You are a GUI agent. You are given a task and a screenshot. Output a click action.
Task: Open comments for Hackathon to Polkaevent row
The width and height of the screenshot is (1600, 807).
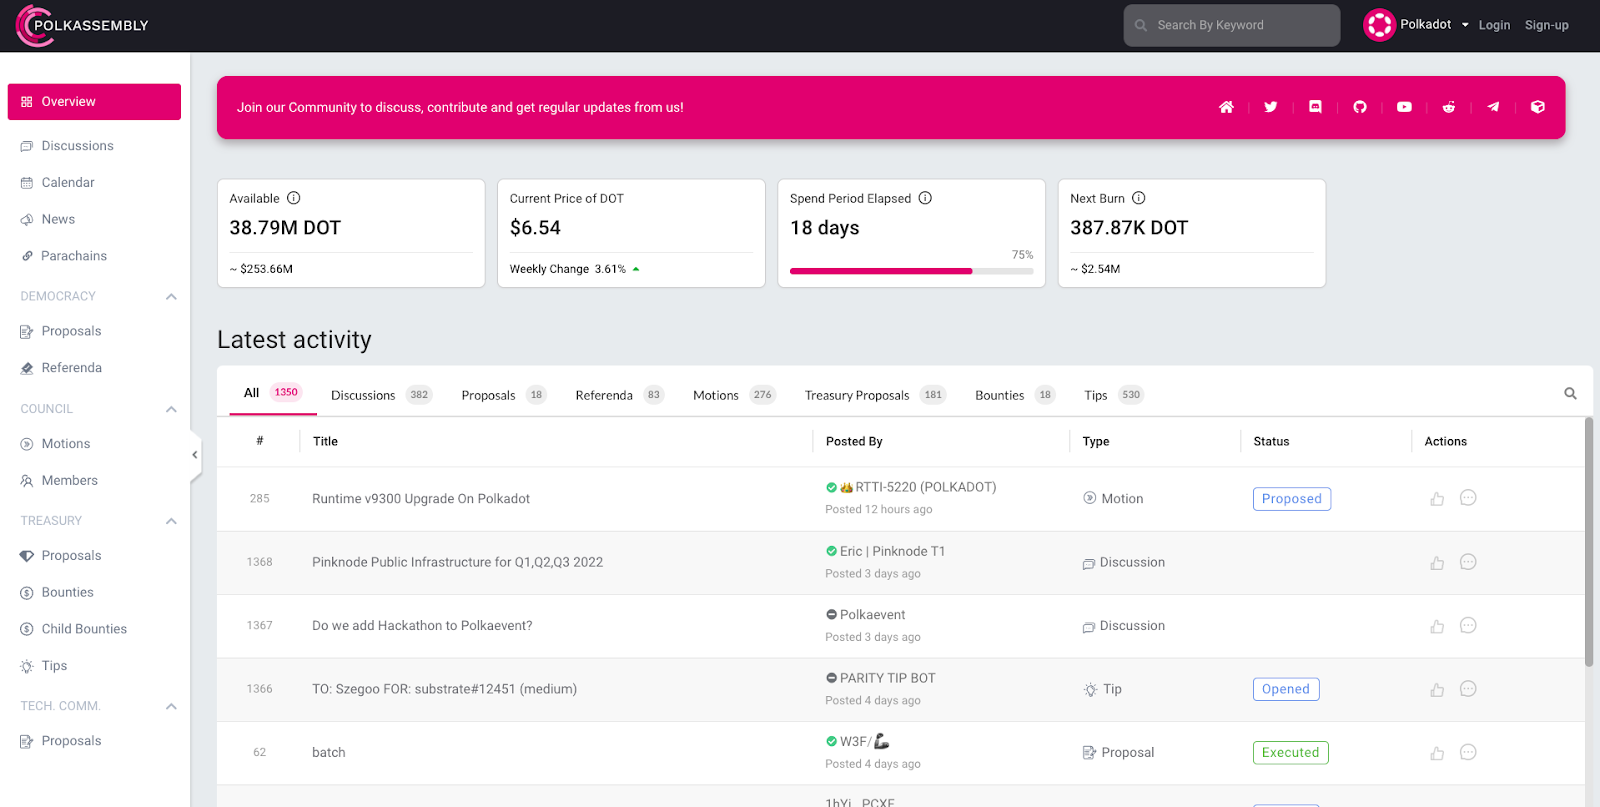1468,625
